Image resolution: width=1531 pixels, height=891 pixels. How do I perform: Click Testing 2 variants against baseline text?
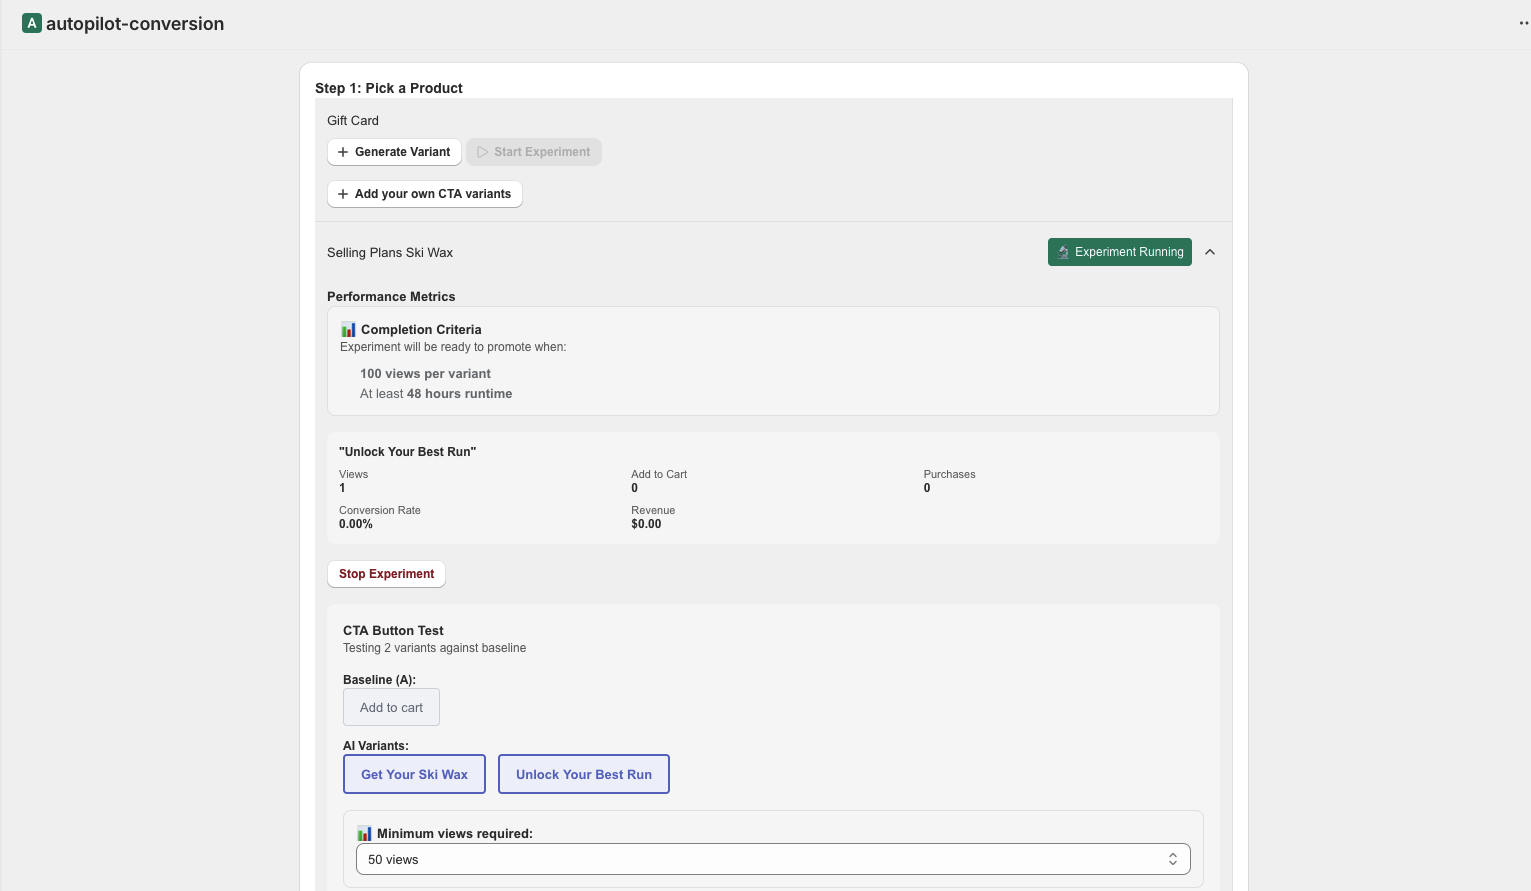tap(434, 648)
